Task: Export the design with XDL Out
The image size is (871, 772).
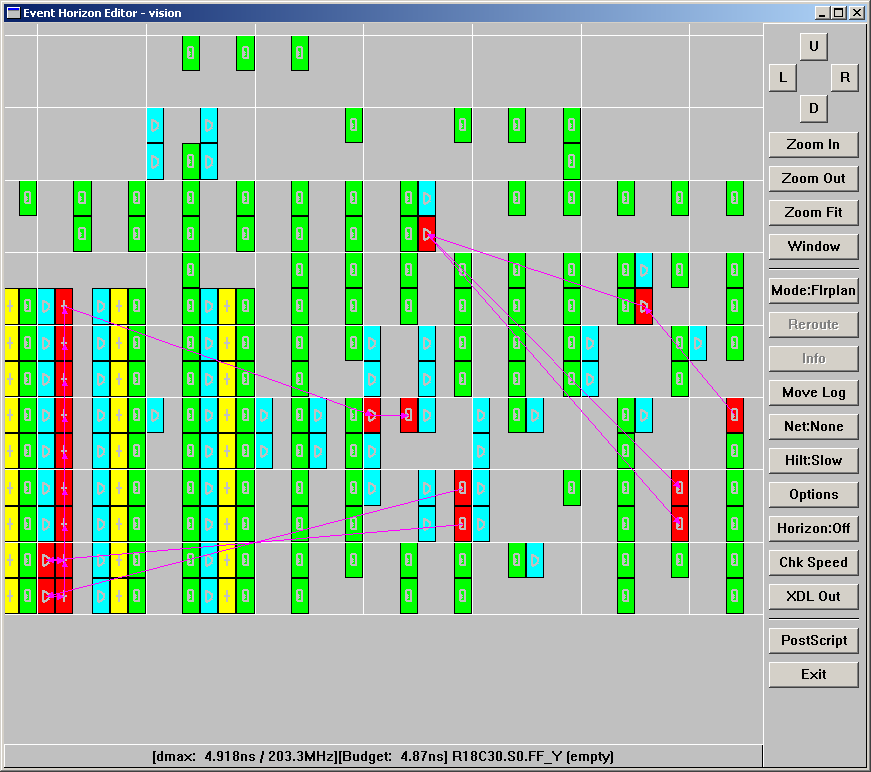Action: pos(813,596)
